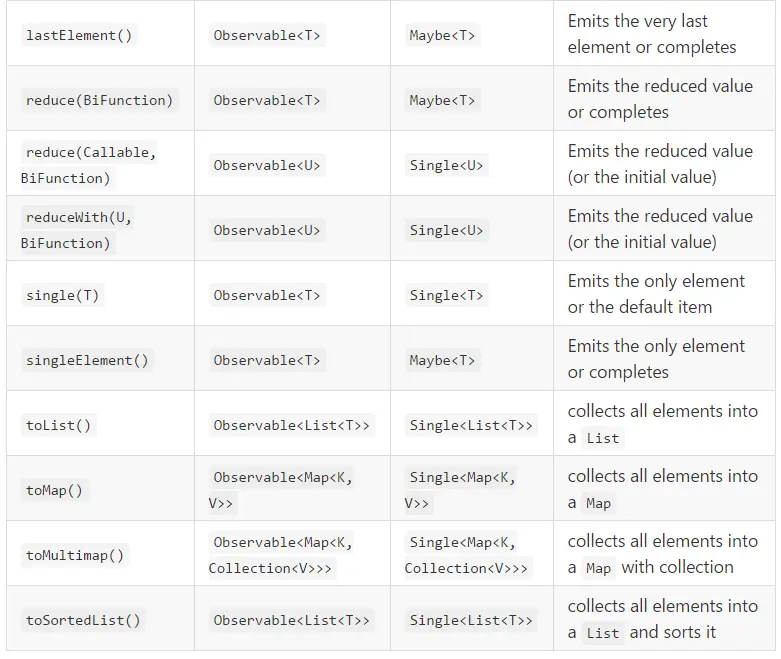Select the reduce(BiFunction) operator cell

point(100,100)
